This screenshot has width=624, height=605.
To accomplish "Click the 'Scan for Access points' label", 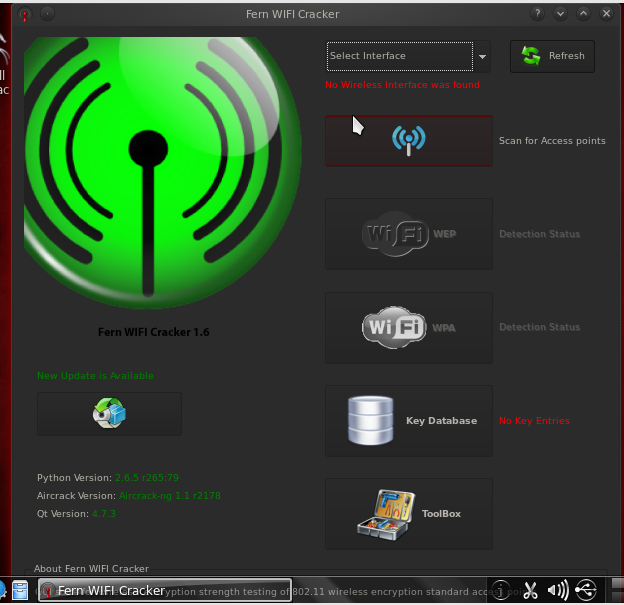I will click(x=552, y=141).
